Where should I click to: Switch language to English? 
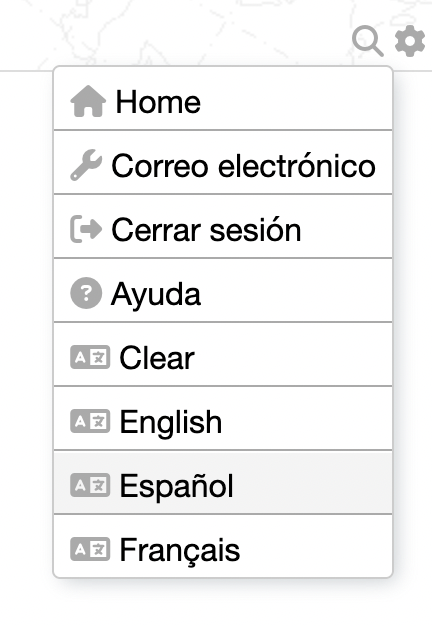point(223,418)
